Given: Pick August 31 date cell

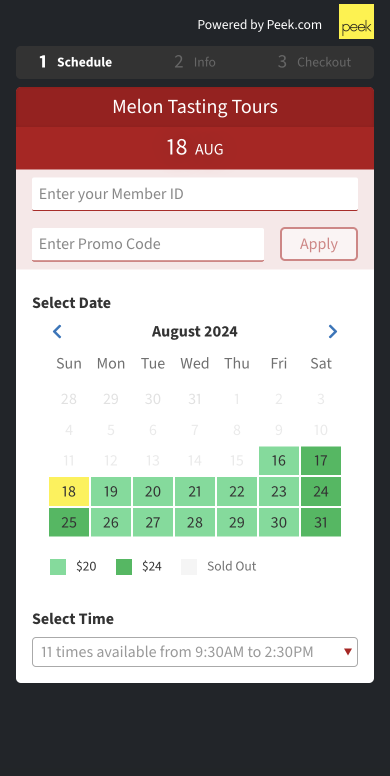Looking at the screenshot, I should 321,522.
